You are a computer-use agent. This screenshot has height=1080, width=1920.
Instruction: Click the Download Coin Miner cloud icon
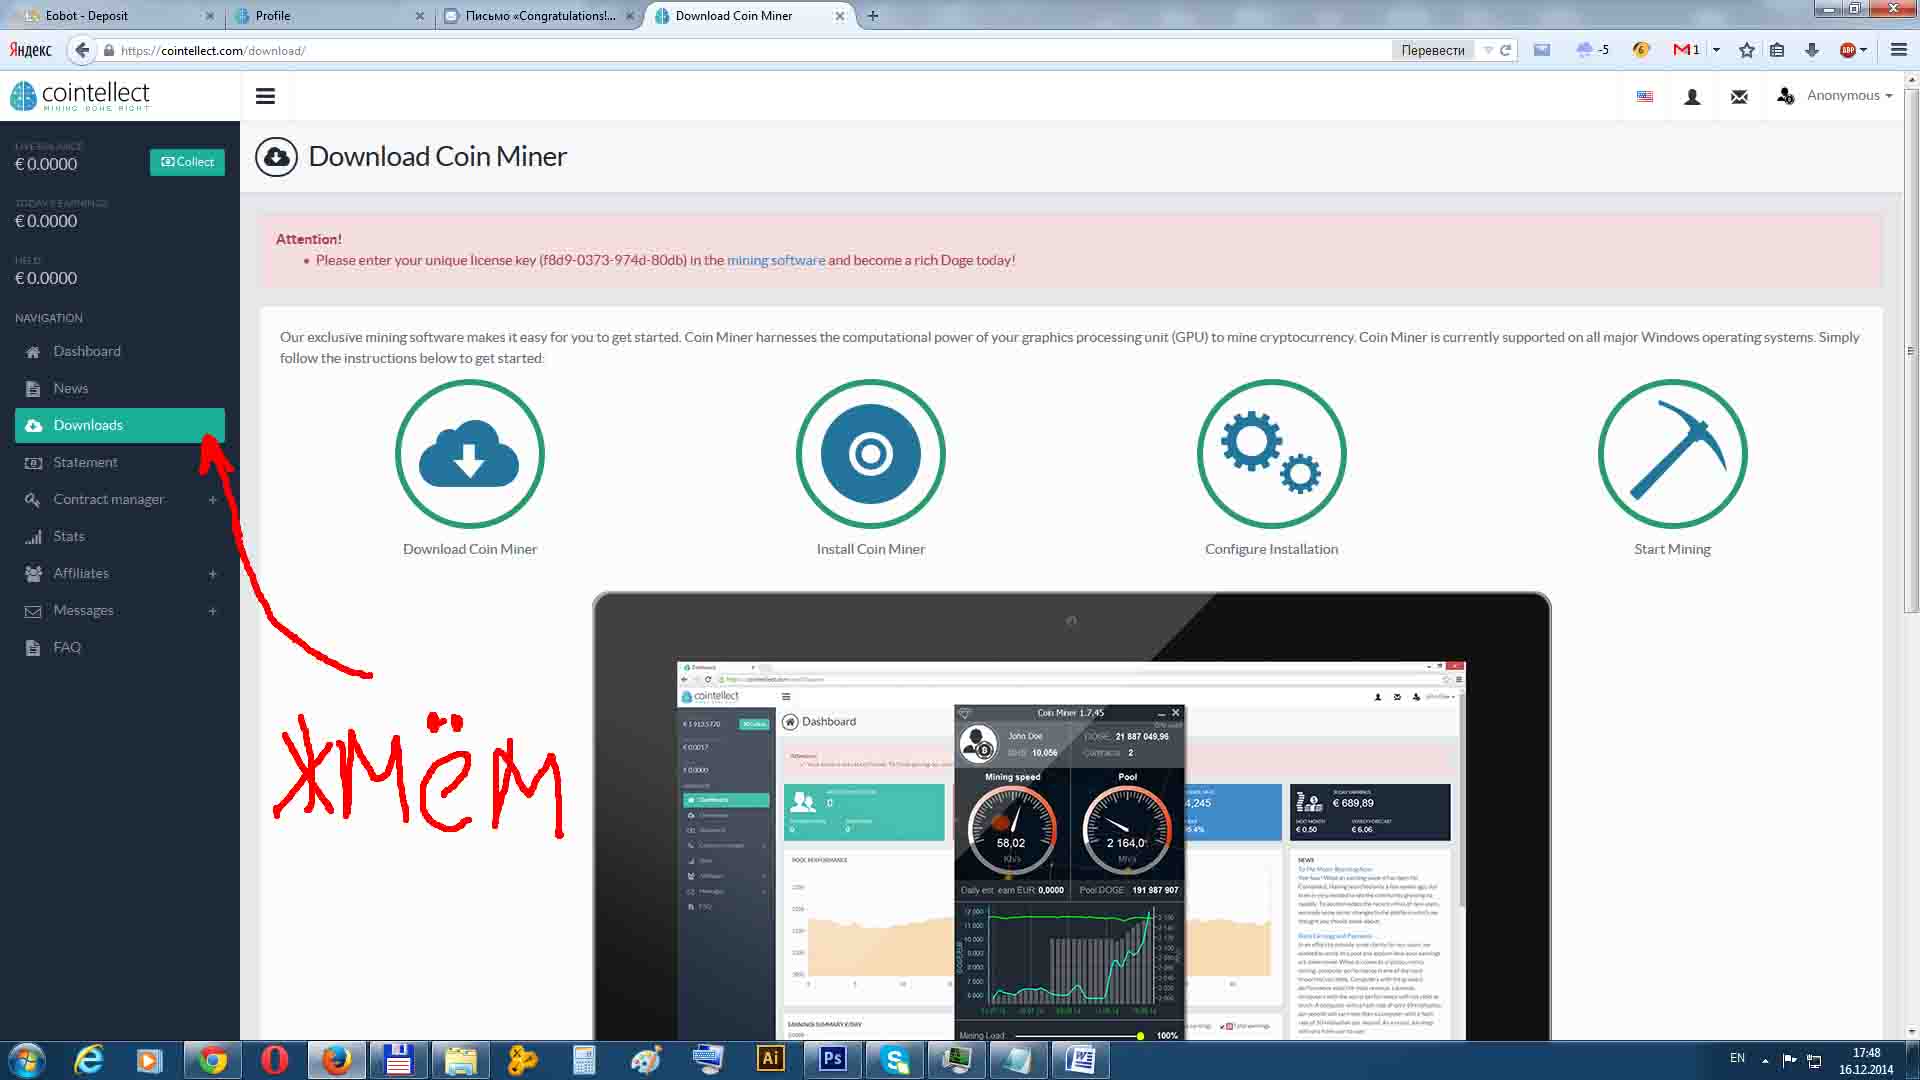pyautogui.click(x=469, y=453)
